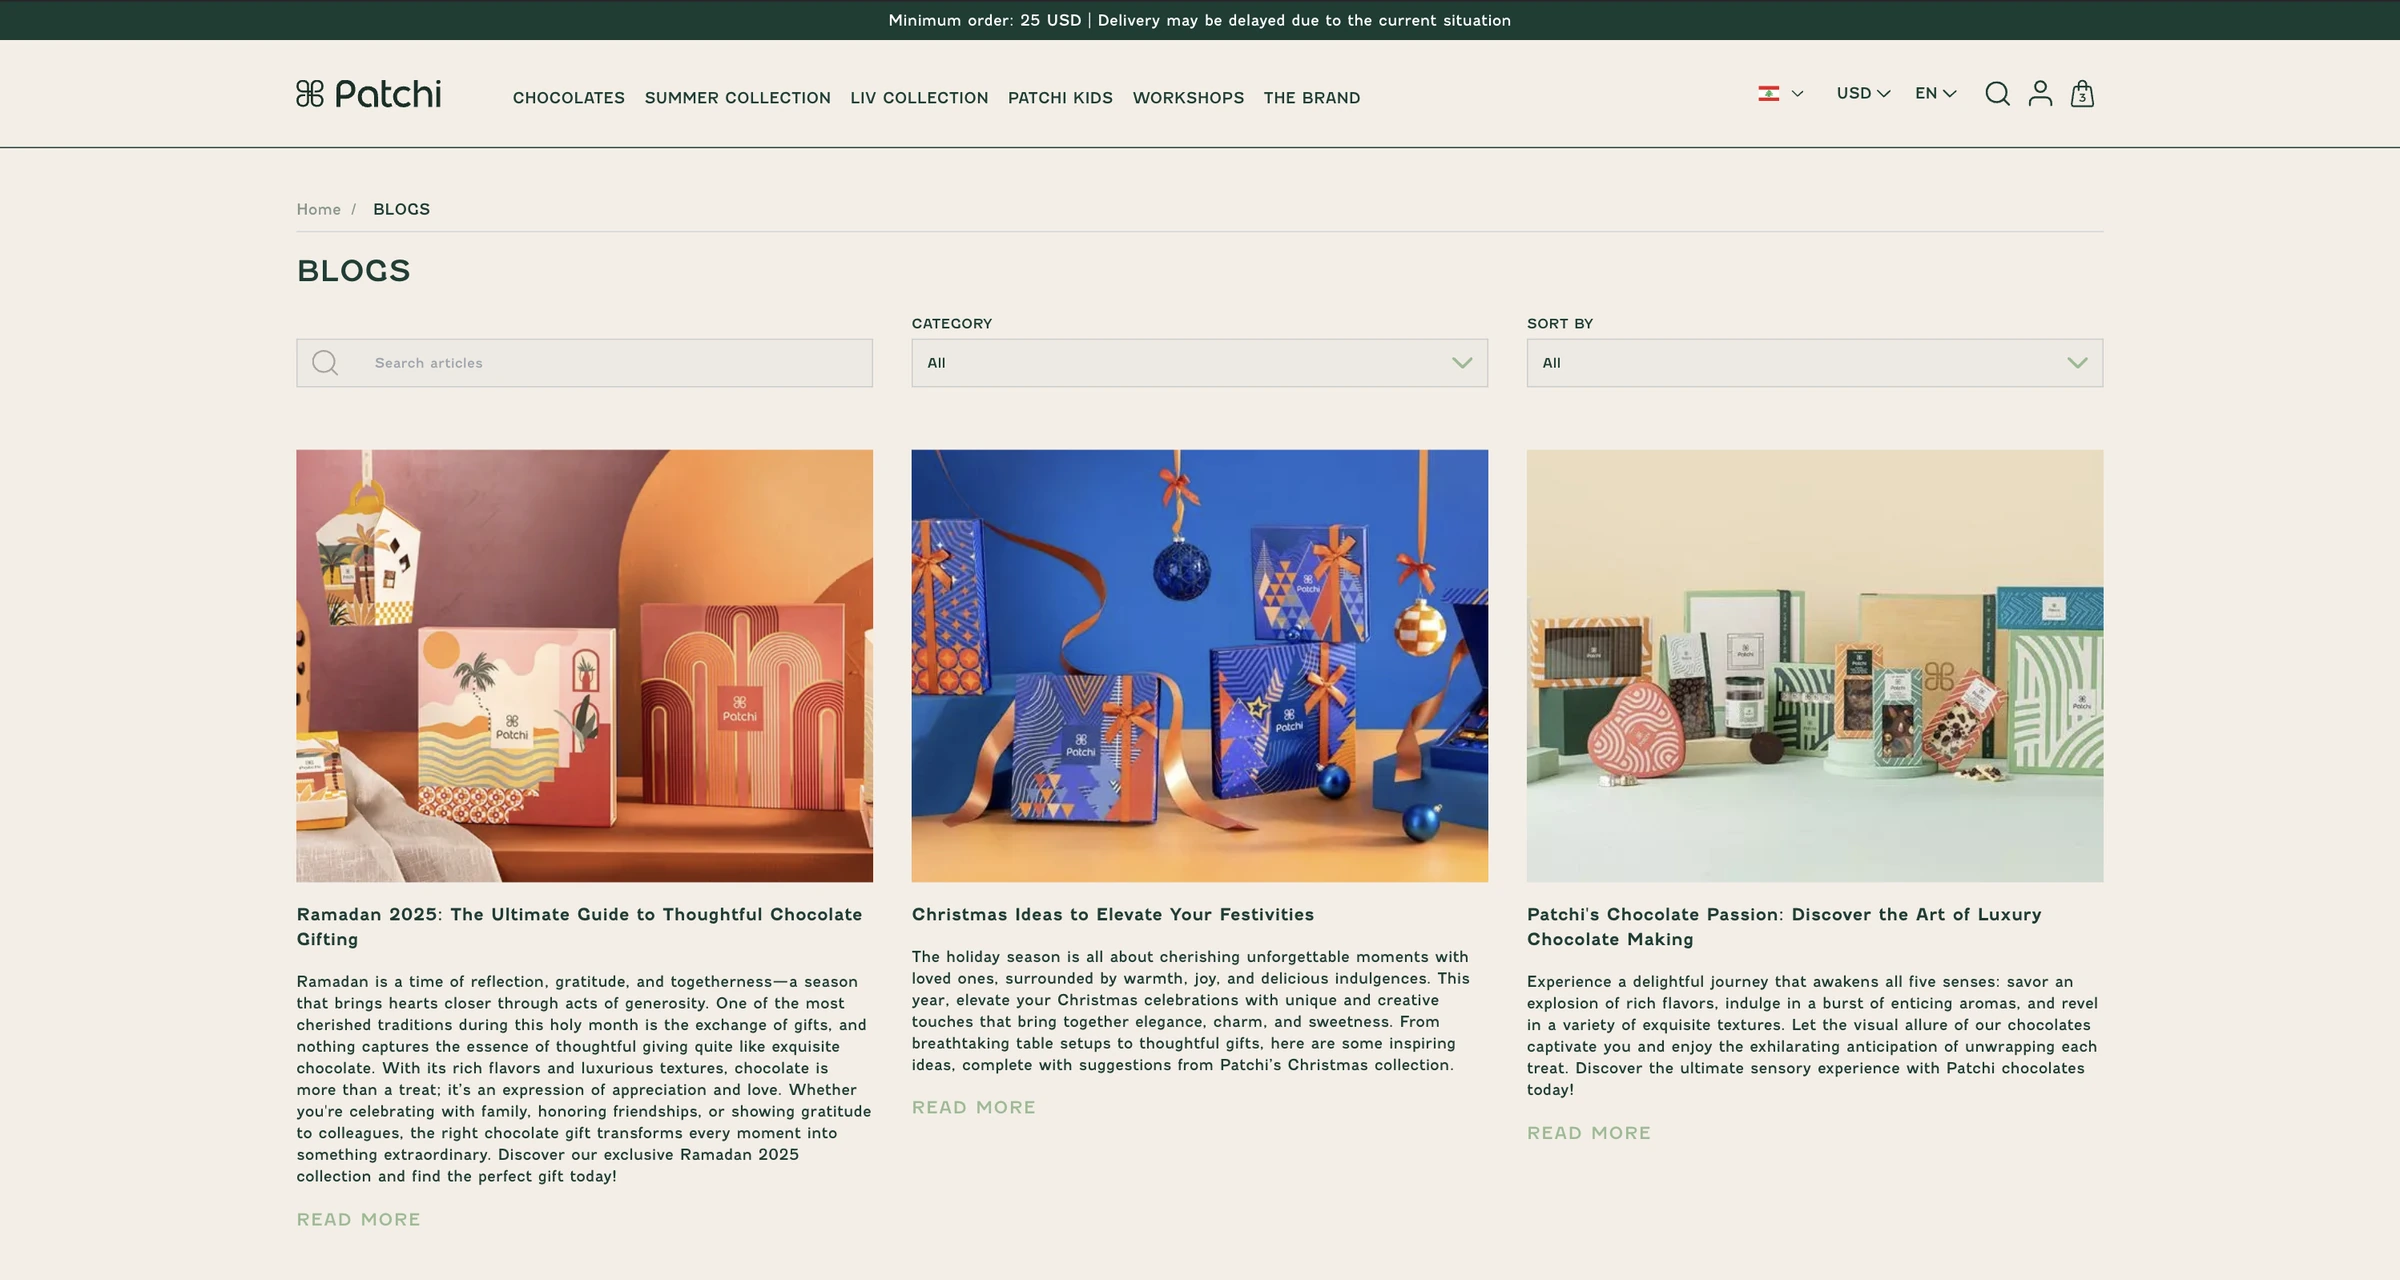Click the Patchi logo
Image resolution: width=2400 pixels, height=1280 pixels.
click(369, 94)
